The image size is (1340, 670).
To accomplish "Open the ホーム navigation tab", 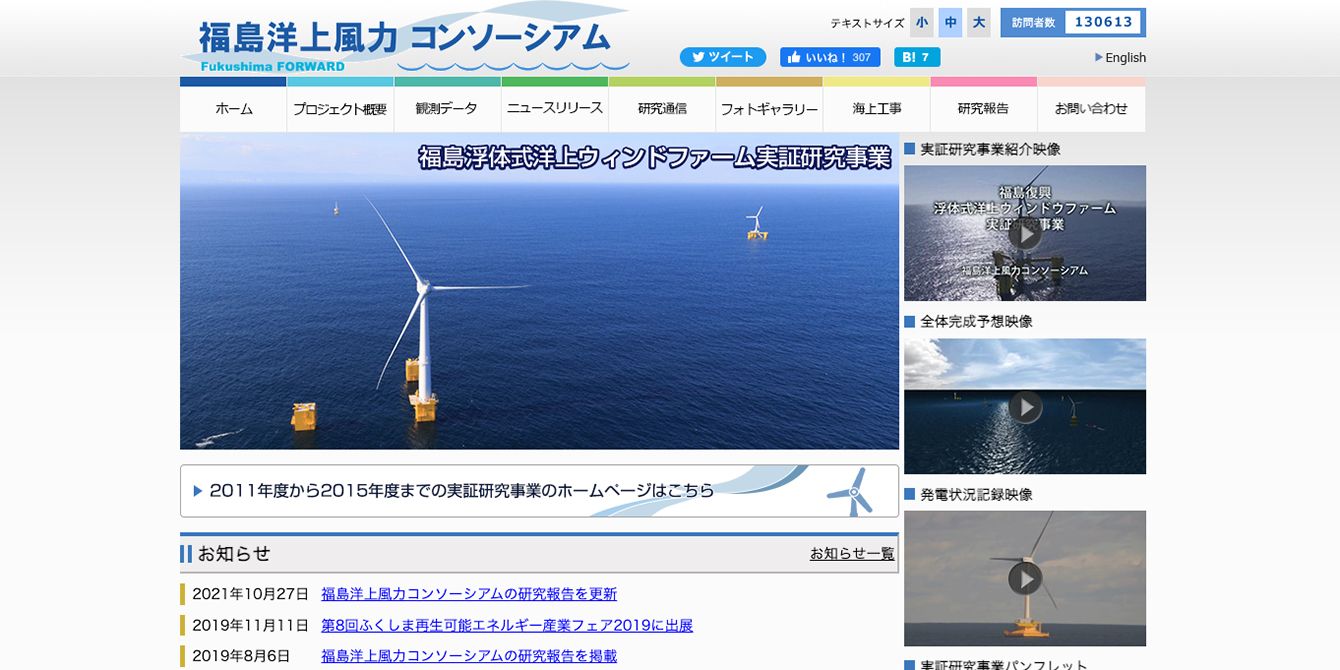I will (x=233, y=109).
